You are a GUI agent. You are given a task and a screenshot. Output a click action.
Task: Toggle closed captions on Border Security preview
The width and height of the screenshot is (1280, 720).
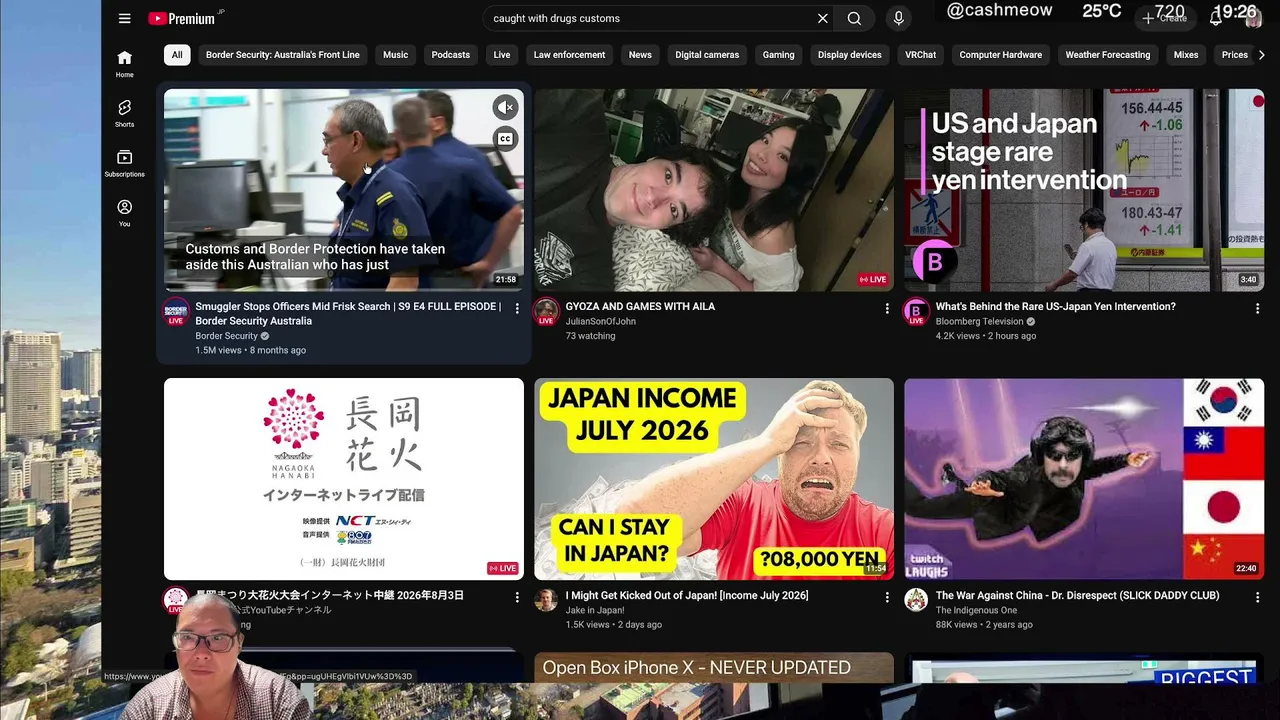click(x=505, y=139)
